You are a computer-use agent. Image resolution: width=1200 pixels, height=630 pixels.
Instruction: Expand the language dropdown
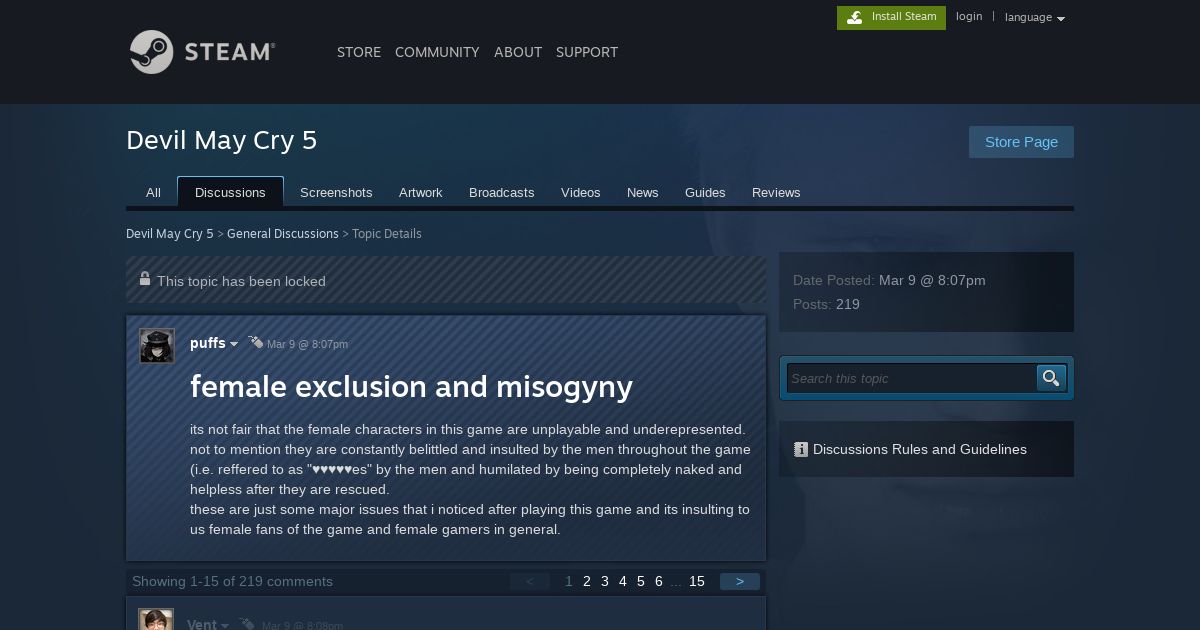coord(1035,18)
